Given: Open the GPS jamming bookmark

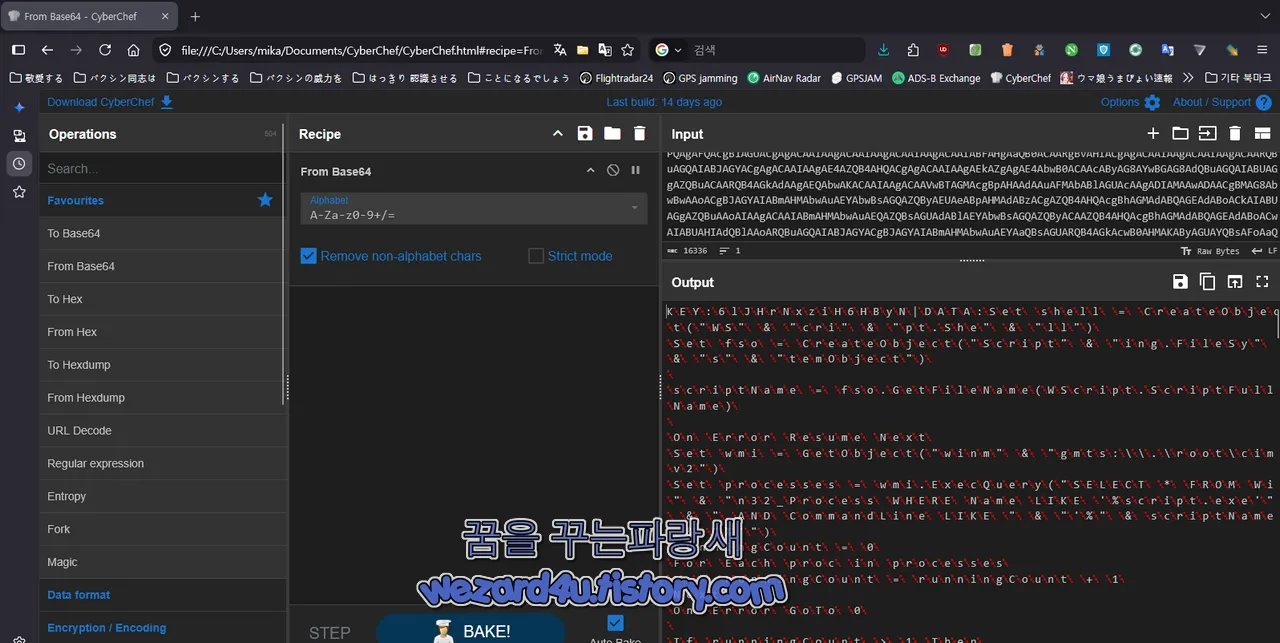Looking at the screenshot, I should (700, 77).
